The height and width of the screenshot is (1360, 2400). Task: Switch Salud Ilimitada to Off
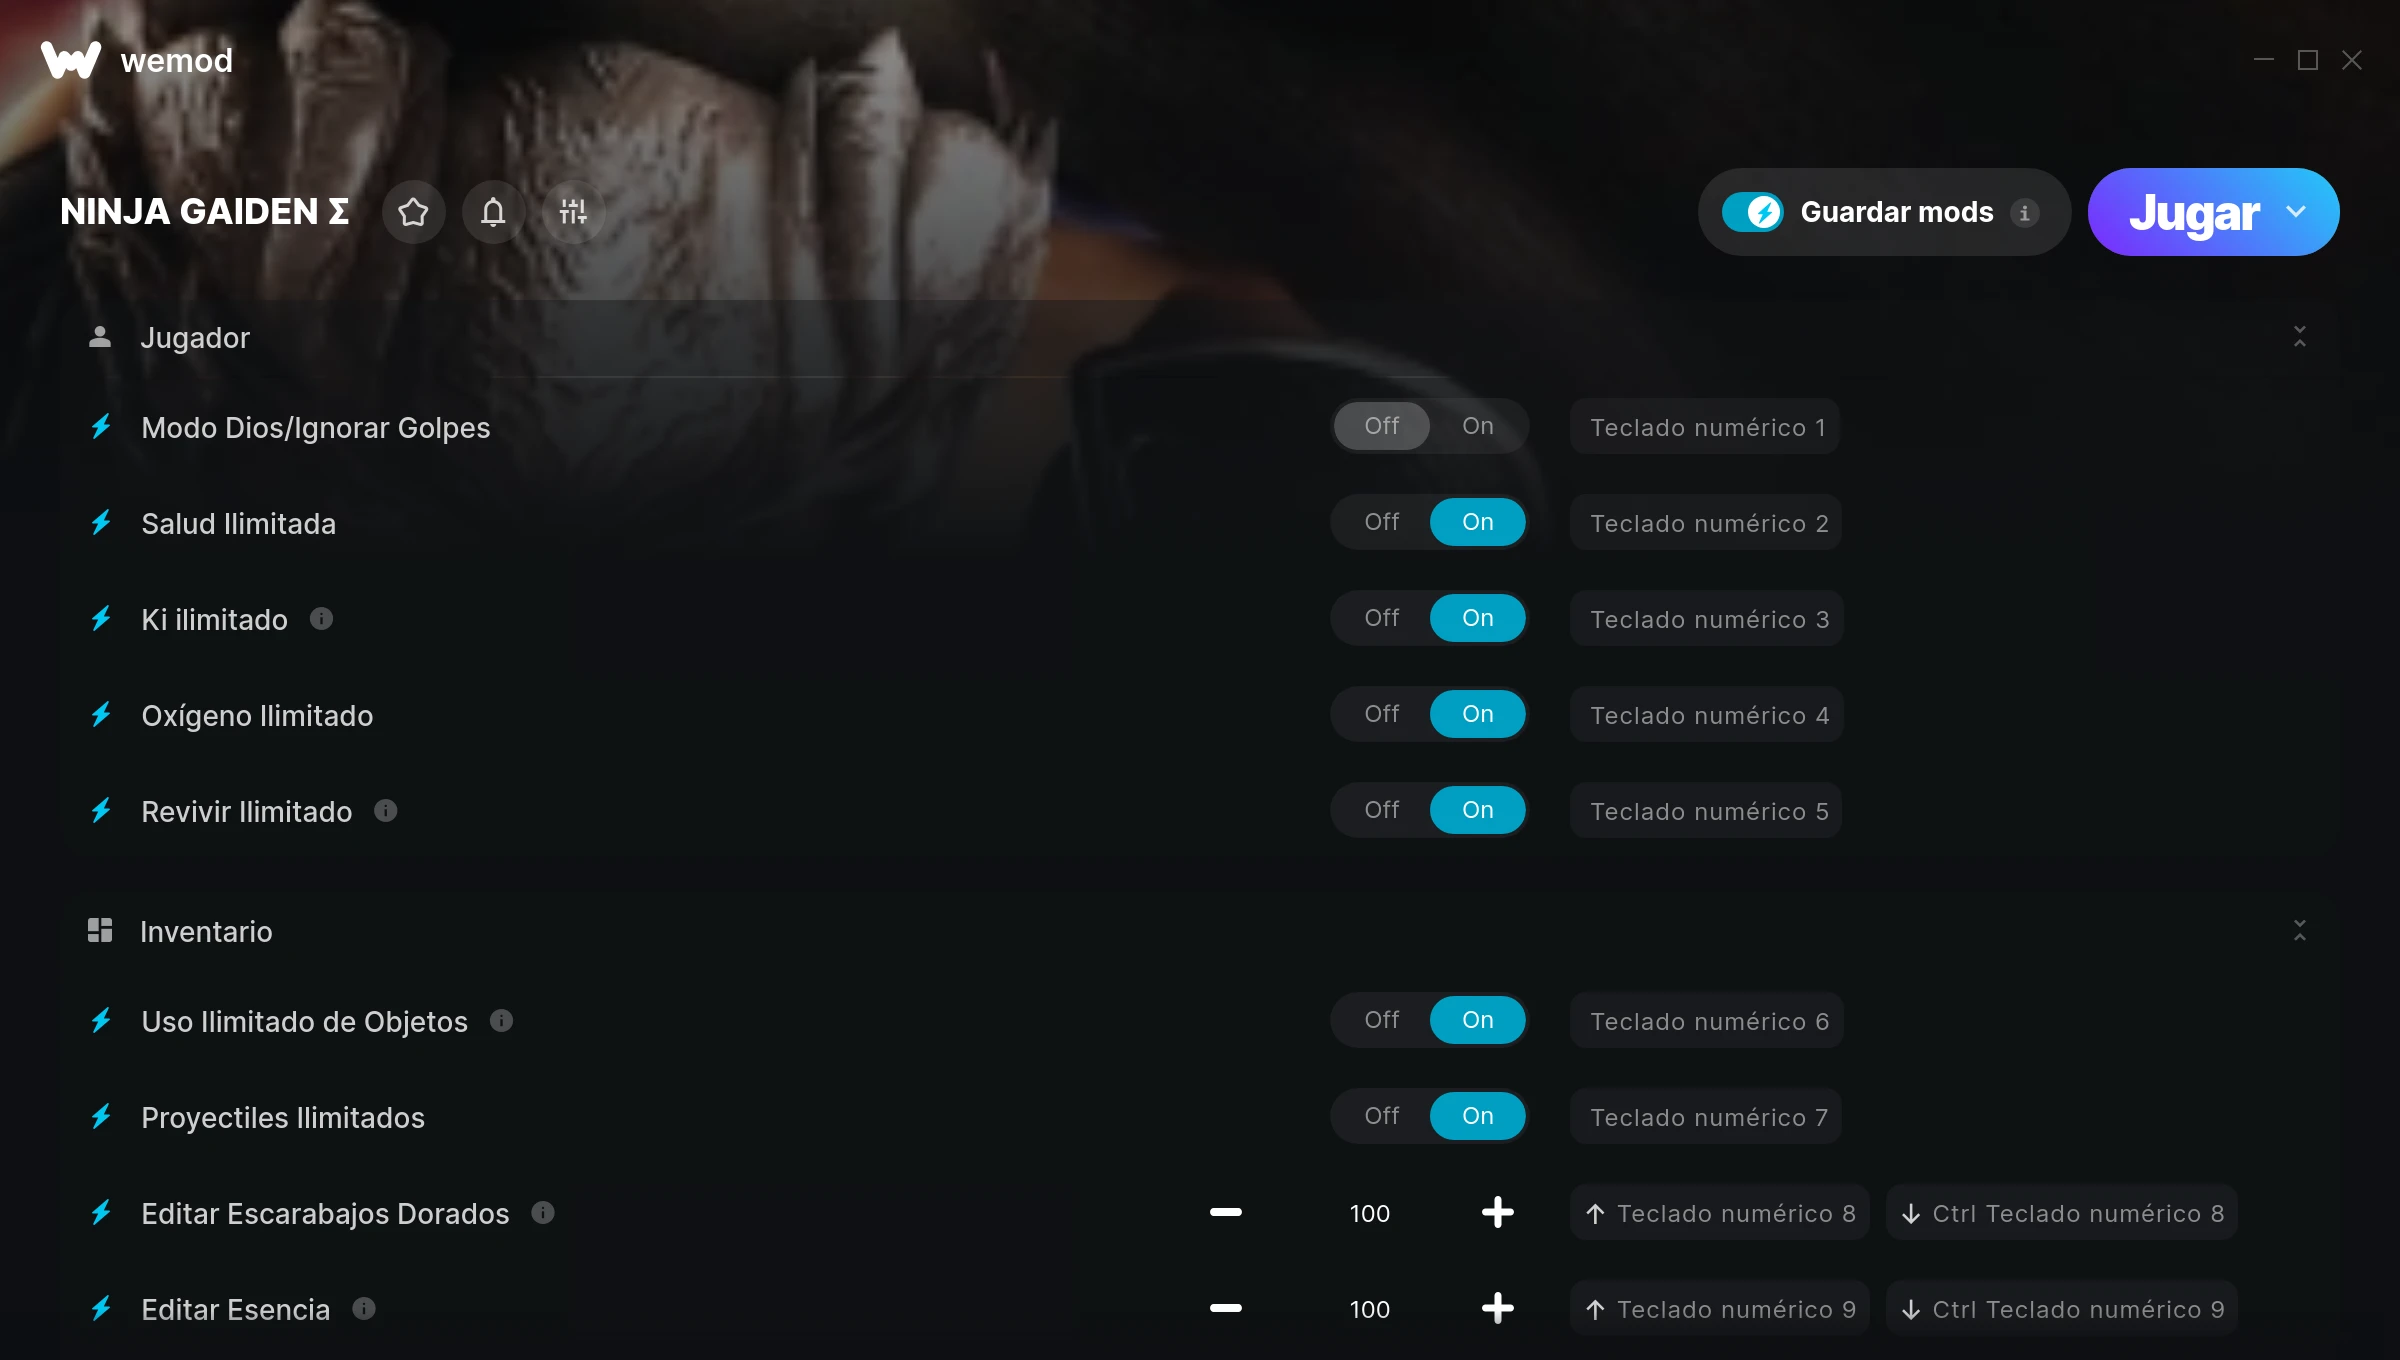[x=1381, y=522]
